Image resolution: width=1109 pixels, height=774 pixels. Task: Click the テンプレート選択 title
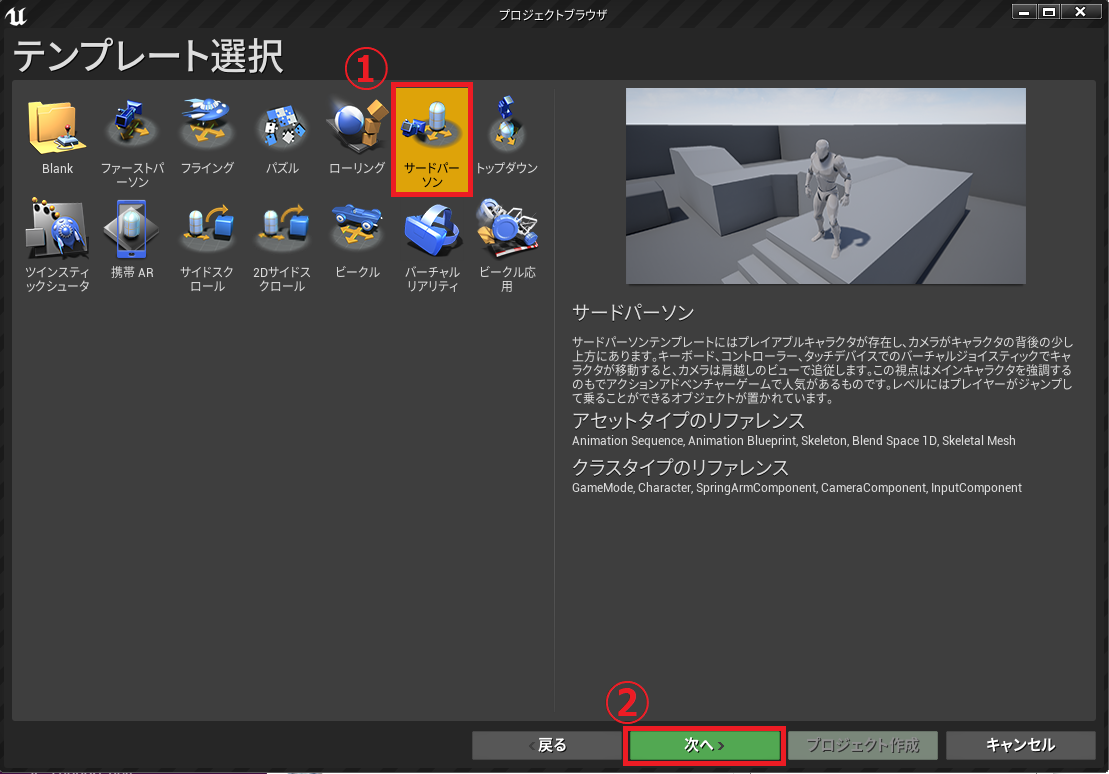tap(149, 57)
